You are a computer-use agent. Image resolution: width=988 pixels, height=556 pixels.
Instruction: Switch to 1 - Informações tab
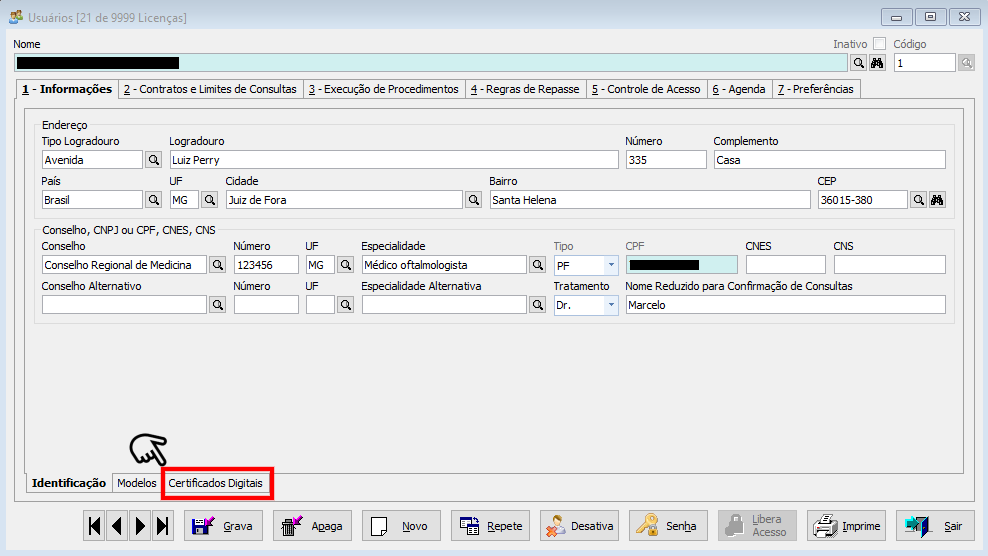(x=67, y=89)
